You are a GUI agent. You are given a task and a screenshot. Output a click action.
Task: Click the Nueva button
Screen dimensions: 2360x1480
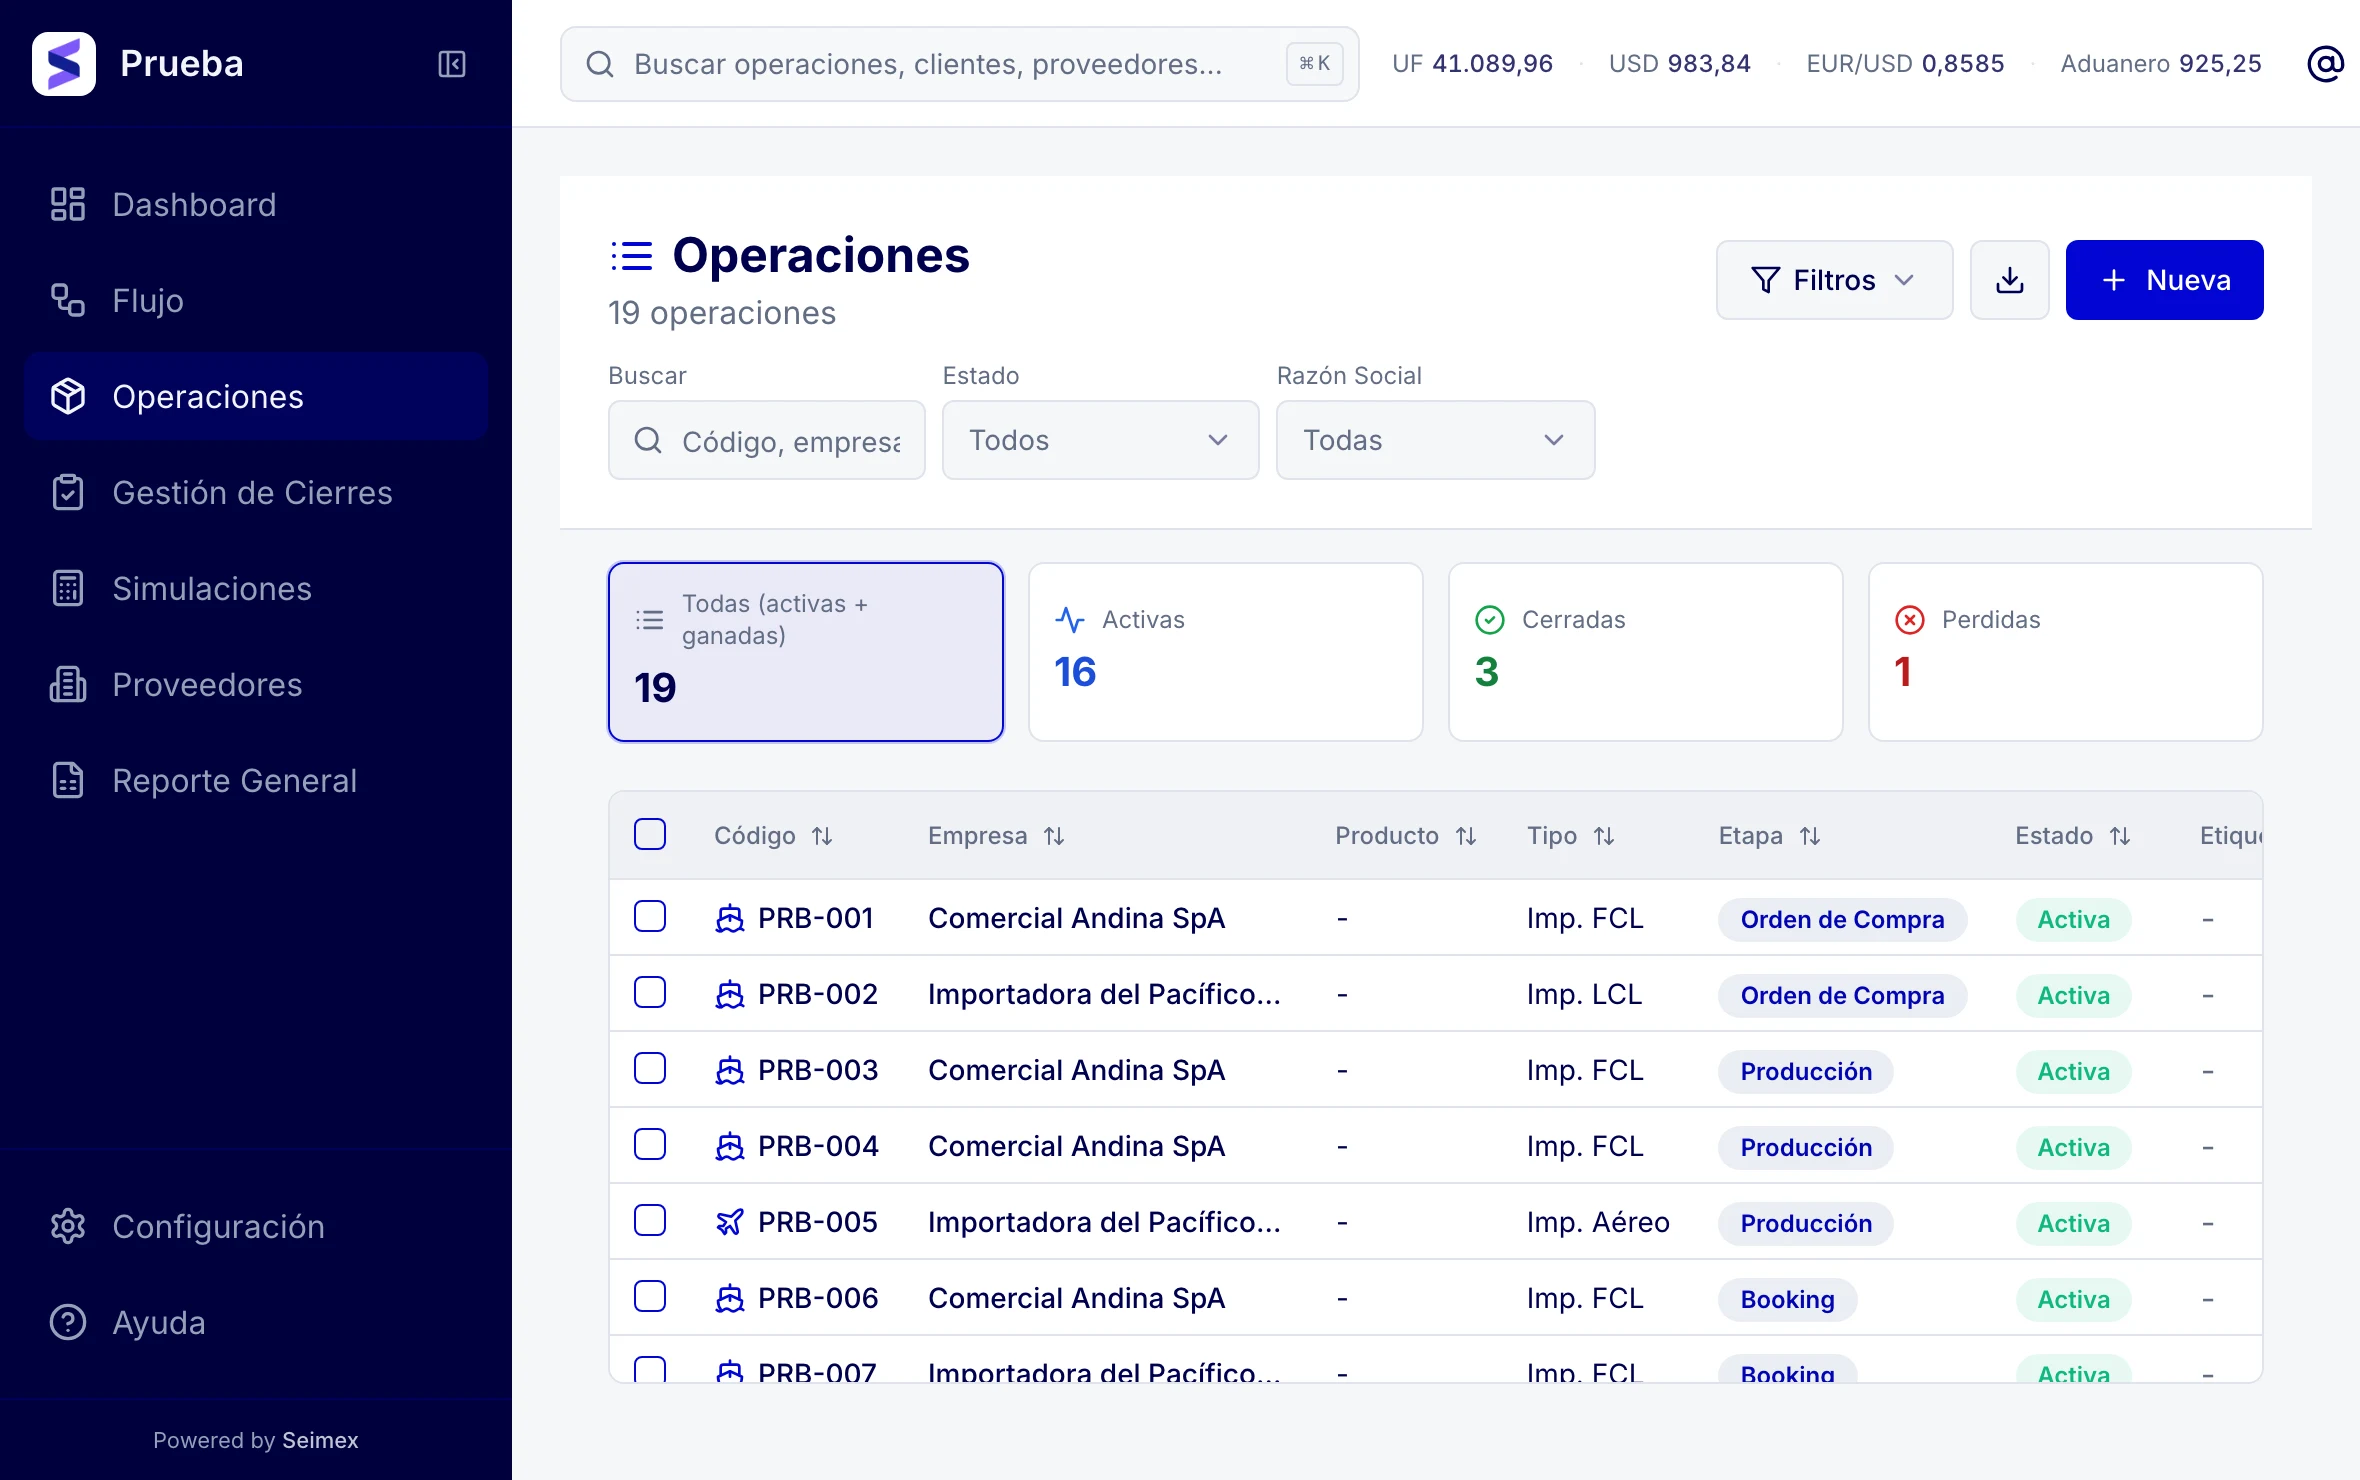[2164, 280]
